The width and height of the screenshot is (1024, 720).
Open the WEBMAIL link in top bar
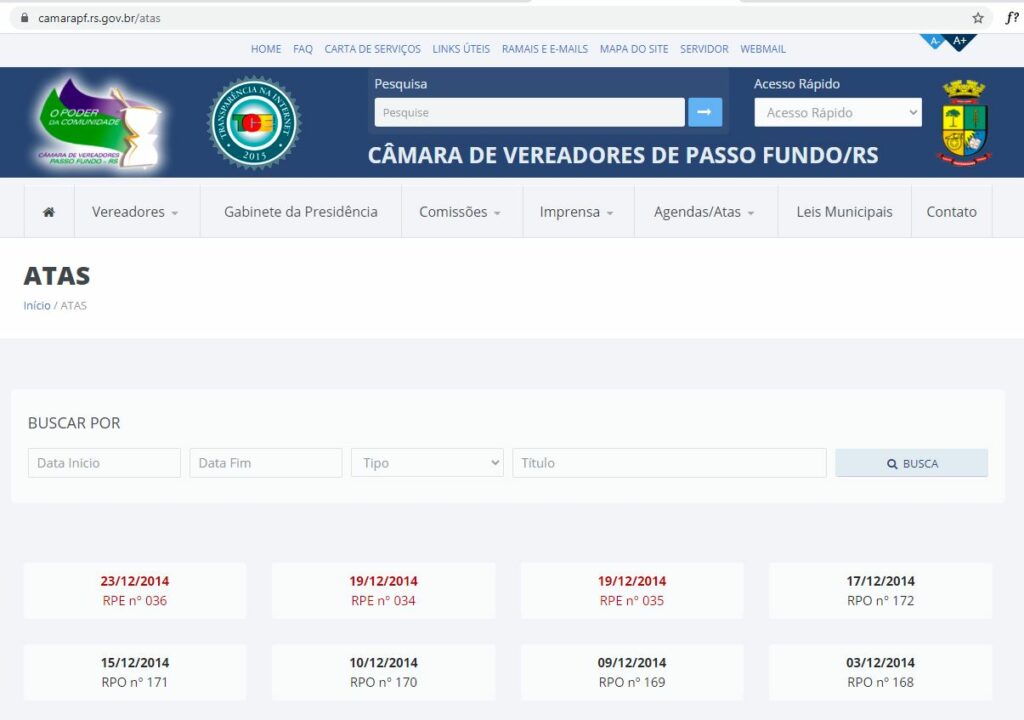(x=763, y=49)
